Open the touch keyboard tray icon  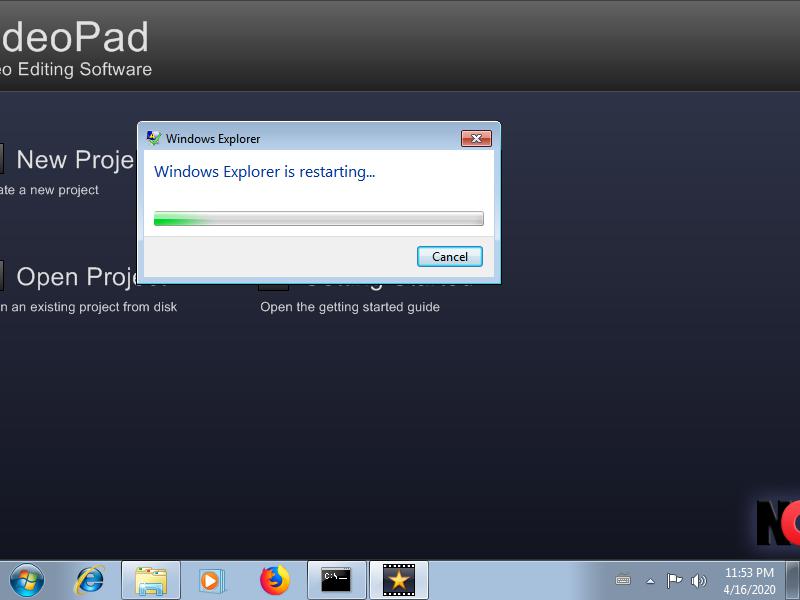[x=623, y=580]
